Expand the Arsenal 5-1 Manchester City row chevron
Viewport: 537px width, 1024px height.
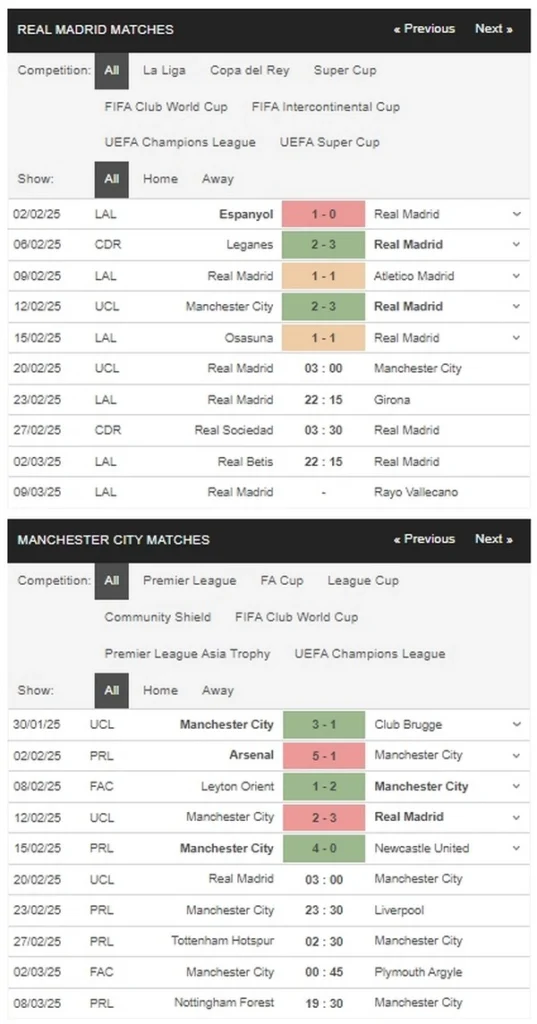coord(517,756)
